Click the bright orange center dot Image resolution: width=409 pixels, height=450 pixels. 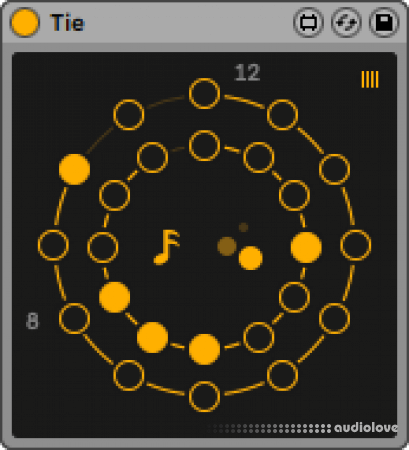(251, 258)
